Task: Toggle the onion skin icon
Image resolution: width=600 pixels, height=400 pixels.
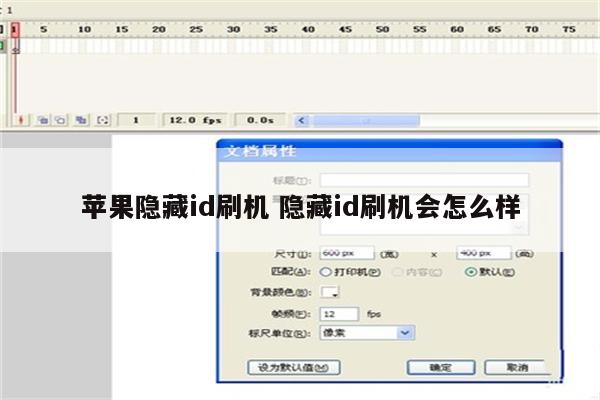Action: point(43,120)
